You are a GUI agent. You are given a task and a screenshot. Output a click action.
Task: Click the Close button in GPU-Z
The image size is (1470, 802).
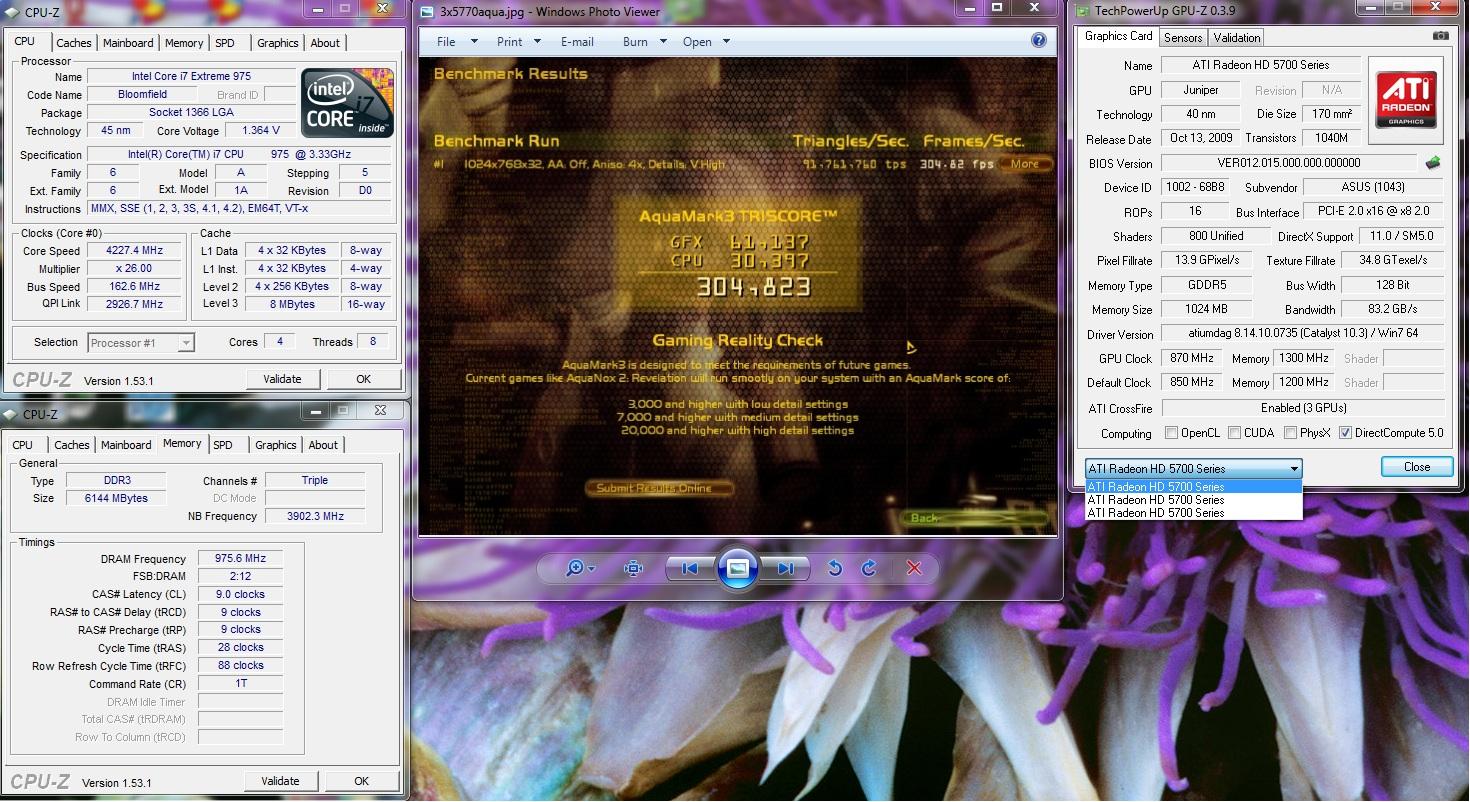pyautogui.click(x=1417, y=467)
